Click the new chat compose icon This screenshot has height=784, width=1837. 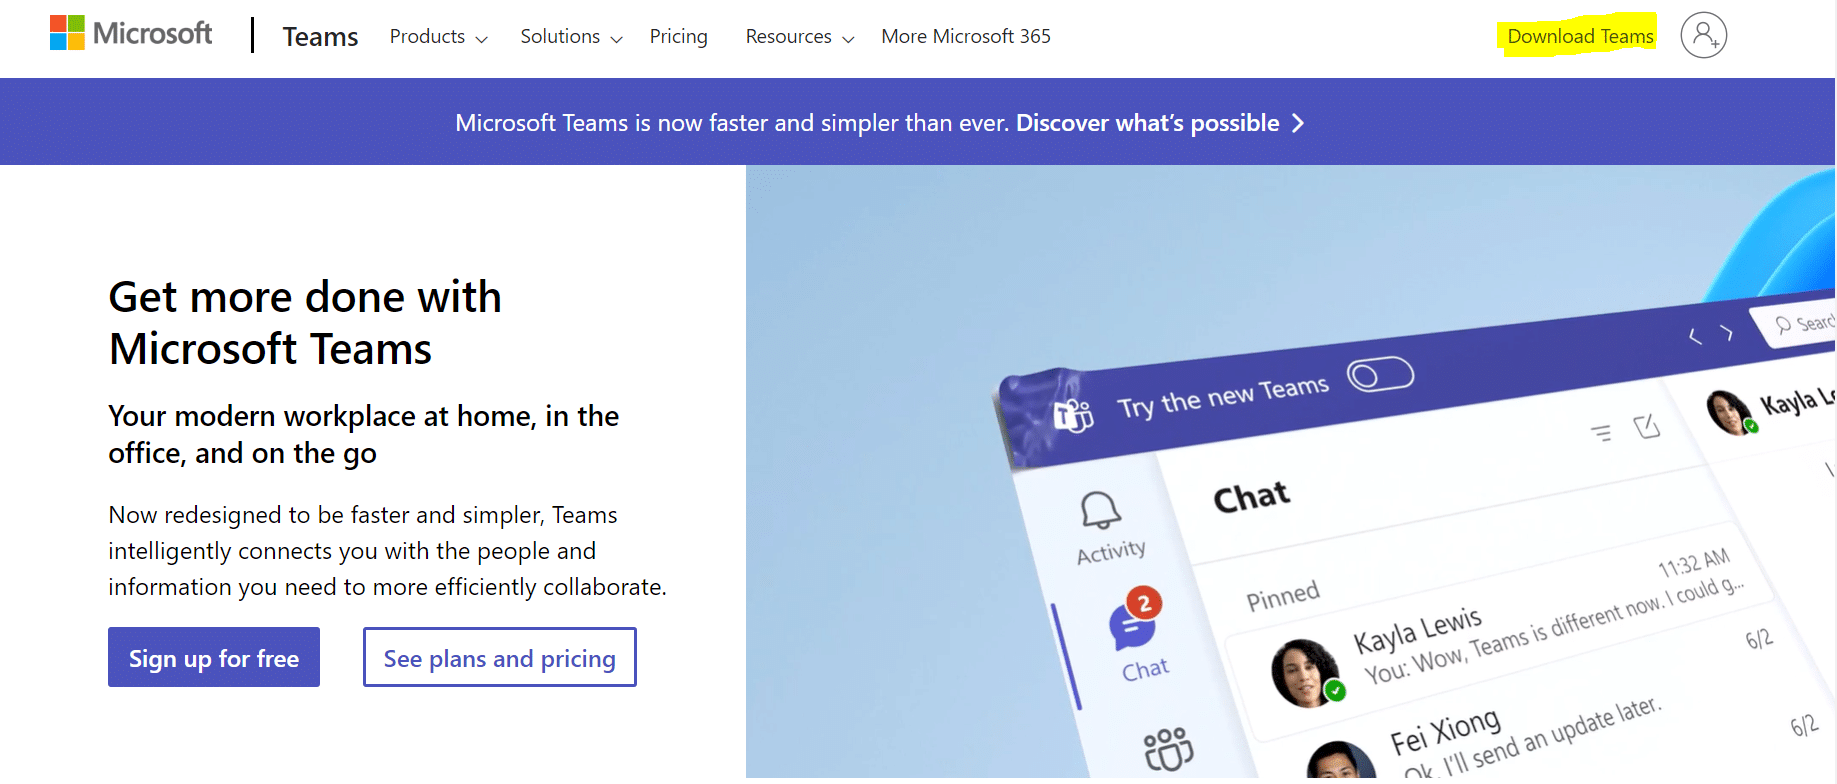(x=1647, y=427)
